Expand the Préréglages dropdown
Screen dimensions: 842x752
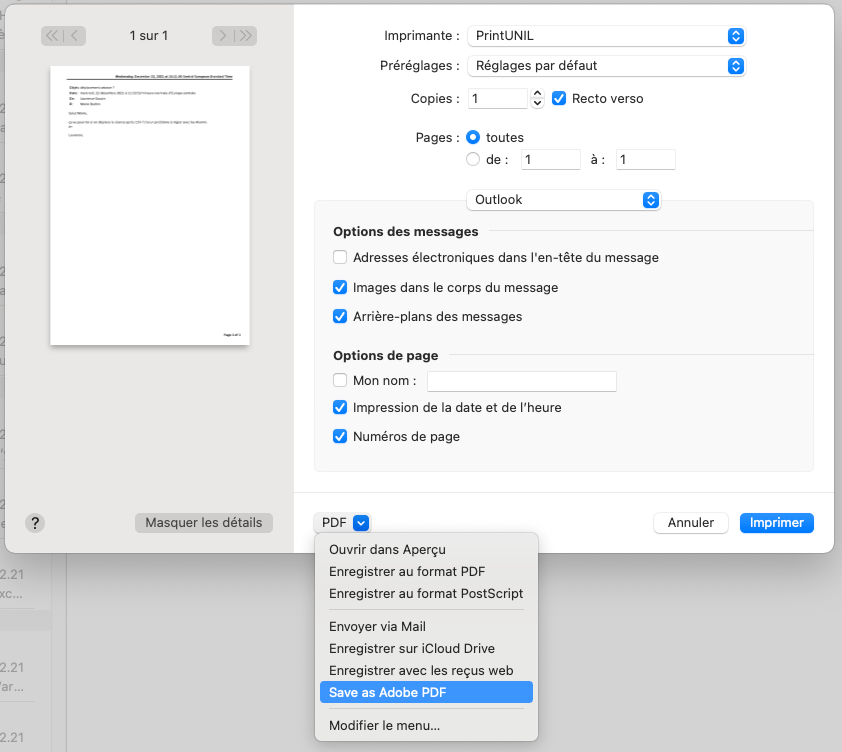pyautogui.click(x=607, y=66)
